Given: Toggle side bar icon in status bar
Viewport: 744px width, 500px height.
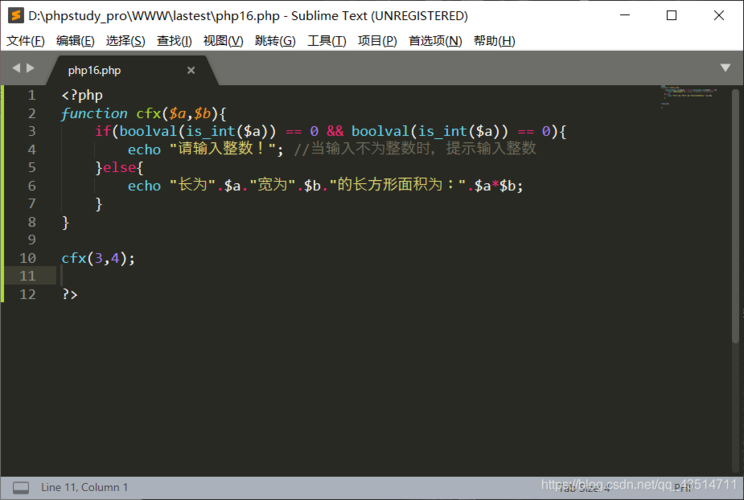Looking at the screenshot, I should pyautogui.click(x=20, y=487).
